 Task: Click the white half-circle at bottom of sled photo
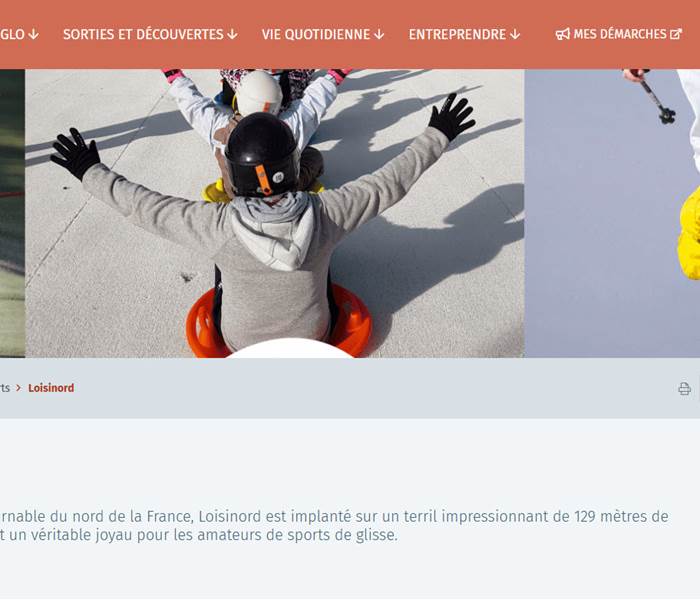coord(290,348)
